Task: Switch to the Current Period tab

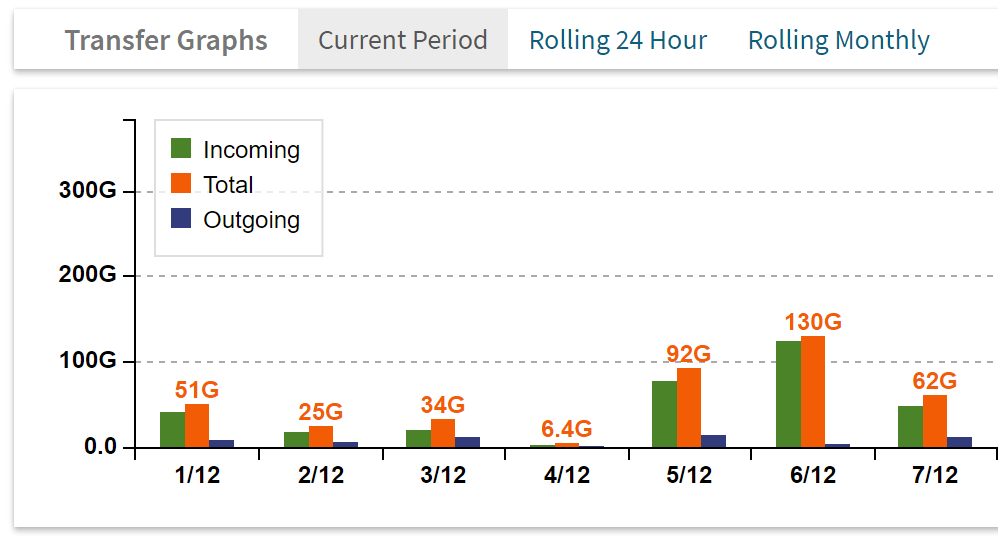Action: tap(402, 40)
